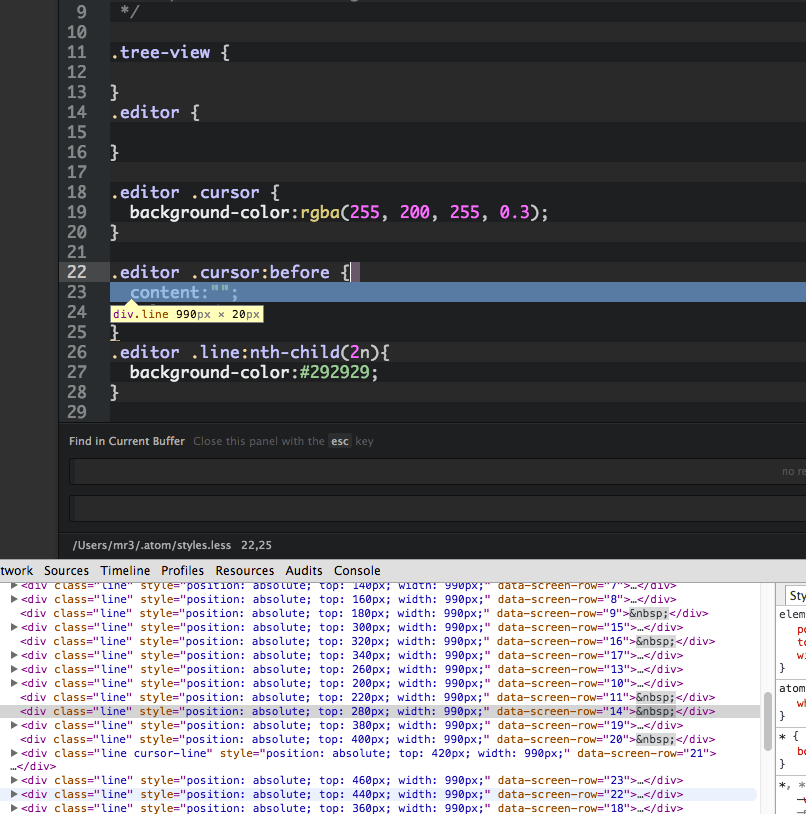Open the Audits tab
This screenshot has width=806, height=814.
[x=304, y=571]
